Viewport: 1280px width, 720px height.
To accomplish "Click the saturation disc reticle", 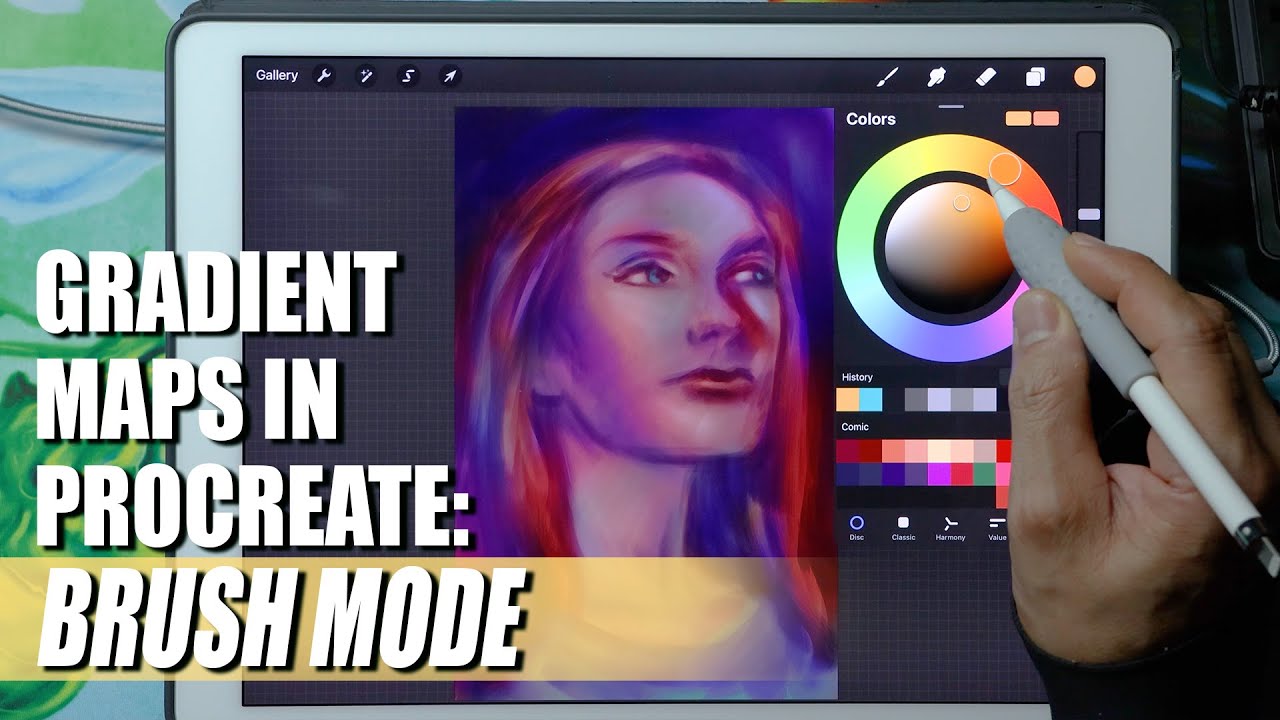I will point(961,203).
